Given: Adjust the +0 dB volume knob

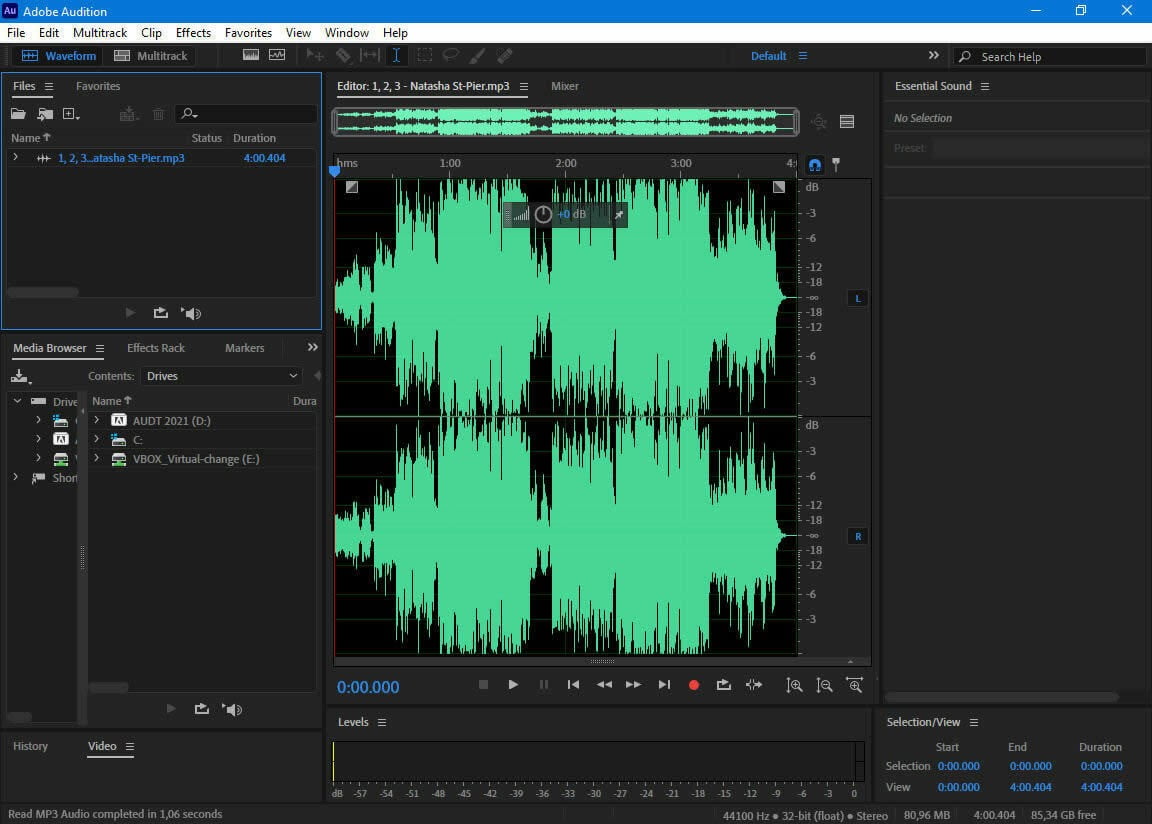Looking at the screenshot, I should [x=543, y=215].
